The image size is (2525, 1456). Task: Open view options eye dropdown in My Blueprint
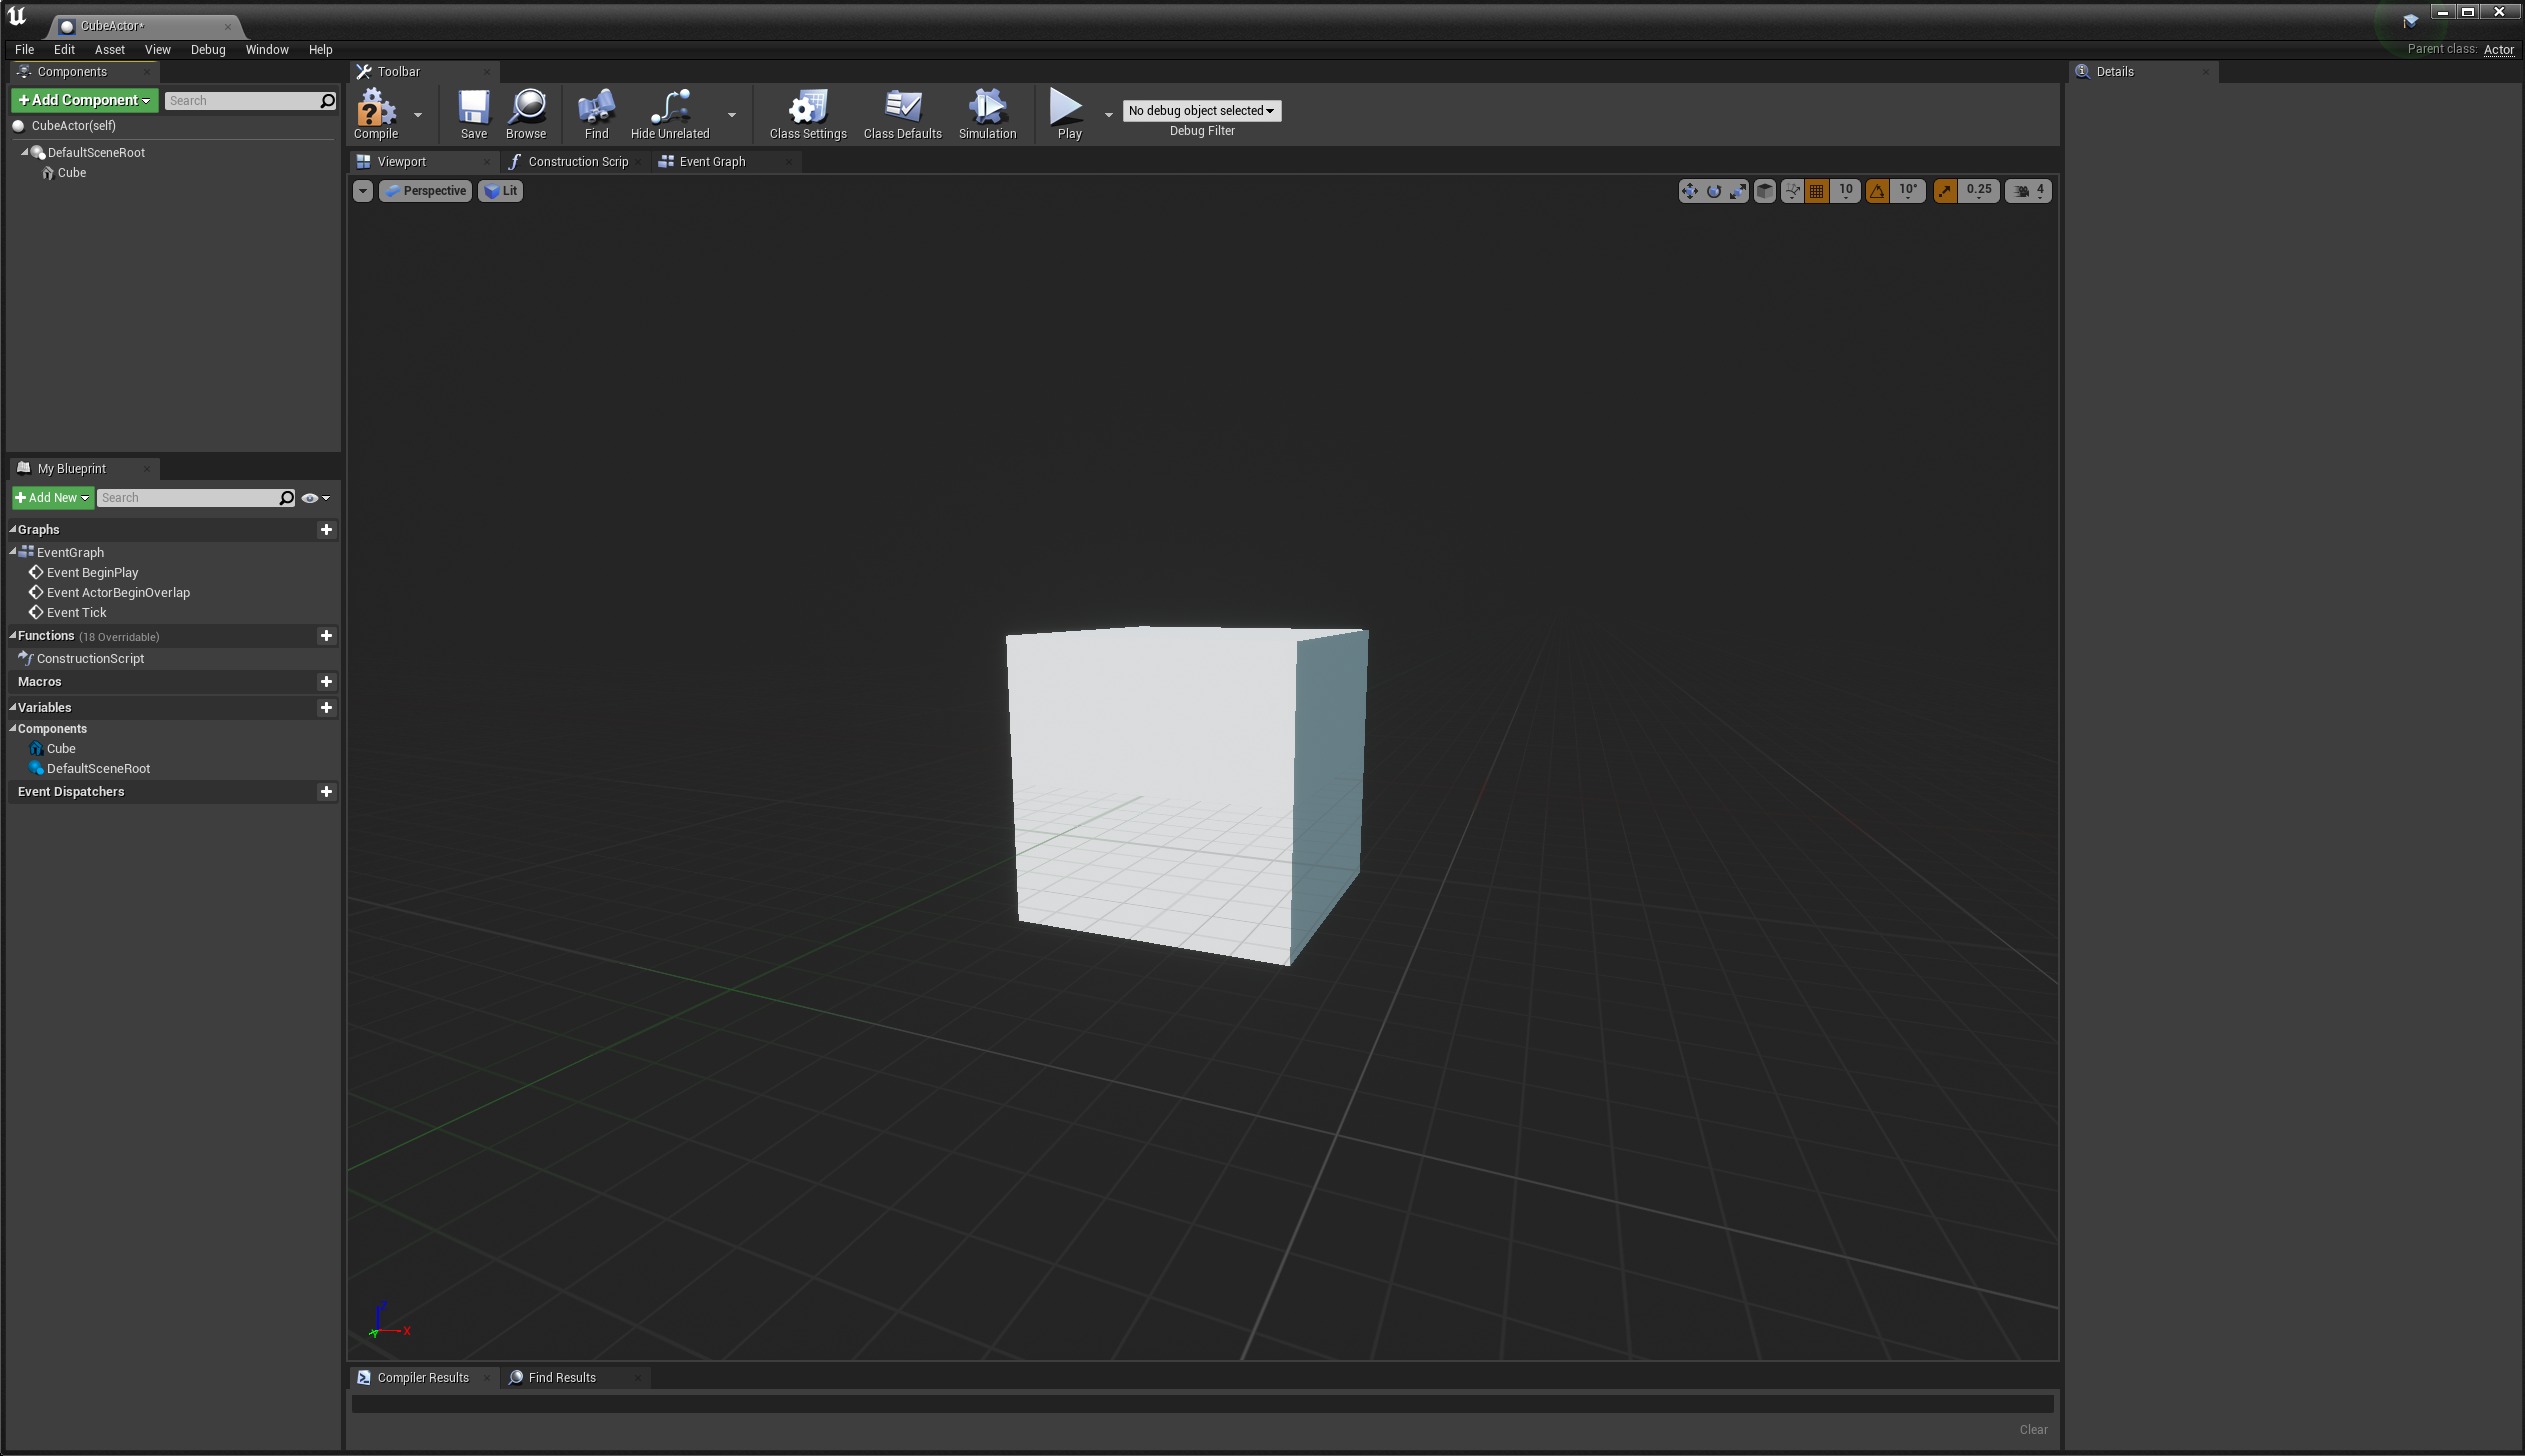(316, 498)
